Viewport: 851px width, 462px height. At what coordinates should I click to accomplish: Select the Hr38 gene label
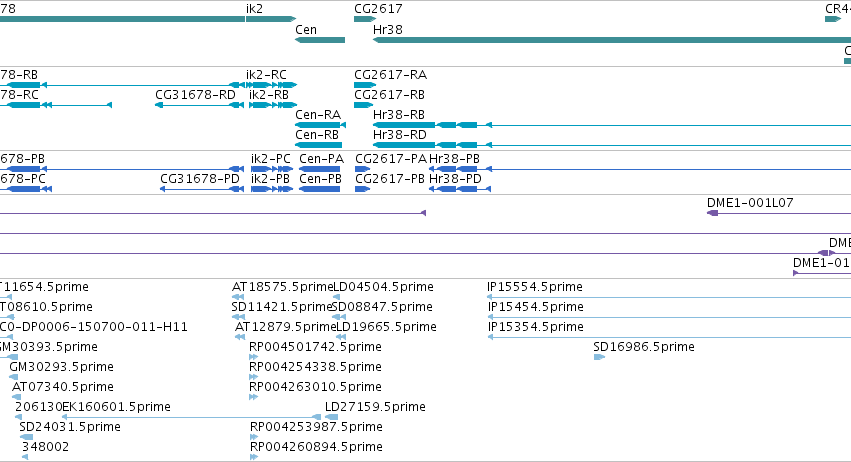pos(388,30)
